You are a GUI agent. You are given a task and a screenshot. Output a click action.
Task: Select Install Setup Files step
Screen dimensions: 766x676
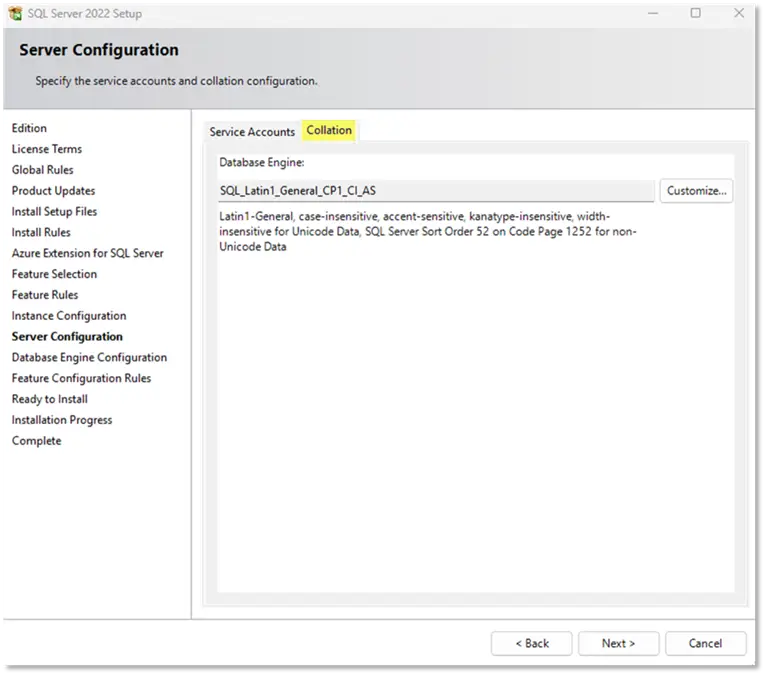point(54,211)
